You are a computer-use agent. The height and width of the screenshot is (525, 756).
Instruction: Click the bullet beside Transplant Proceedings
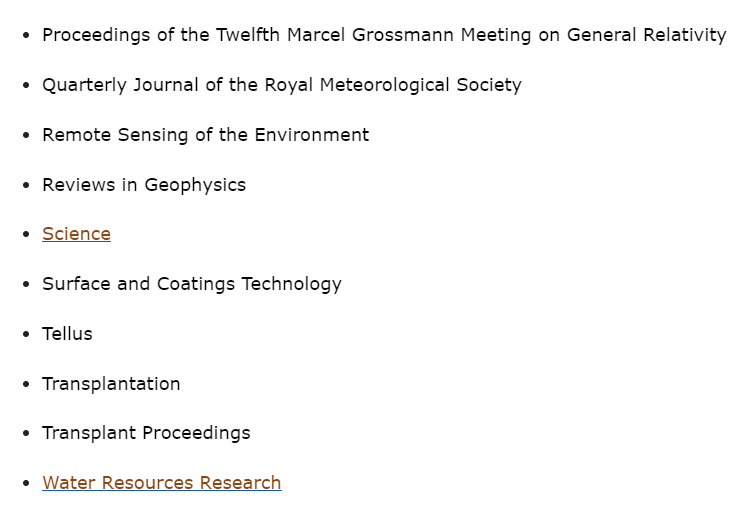tap(26, 434)
